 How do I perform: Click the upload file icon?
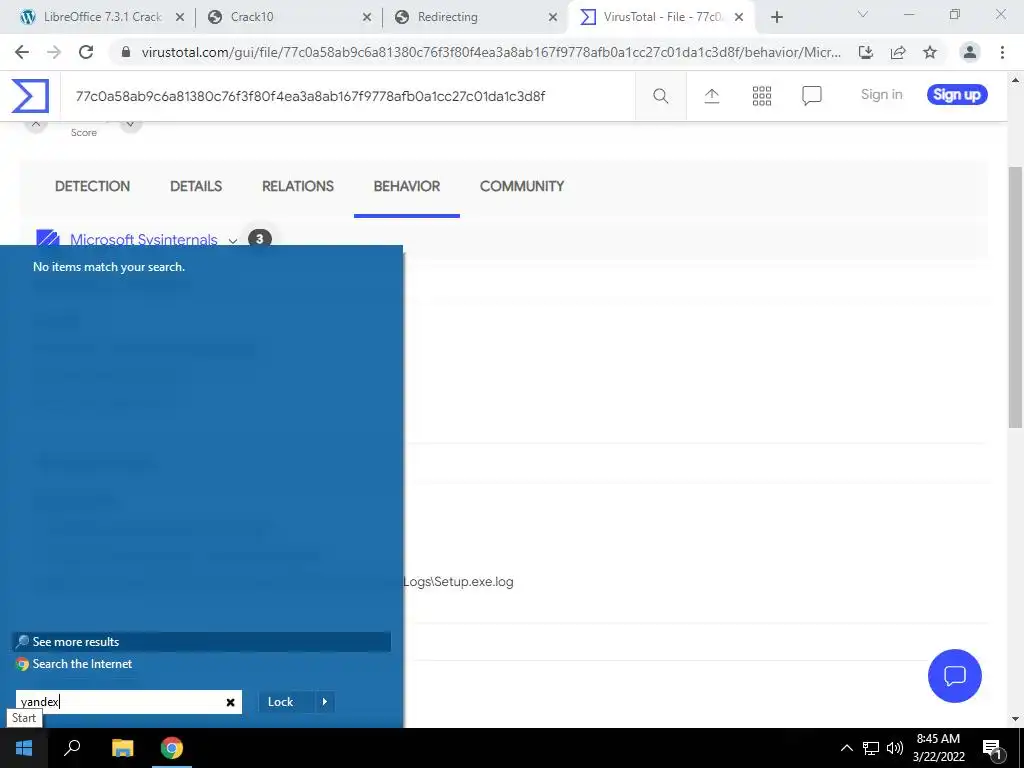pos(712,96)
